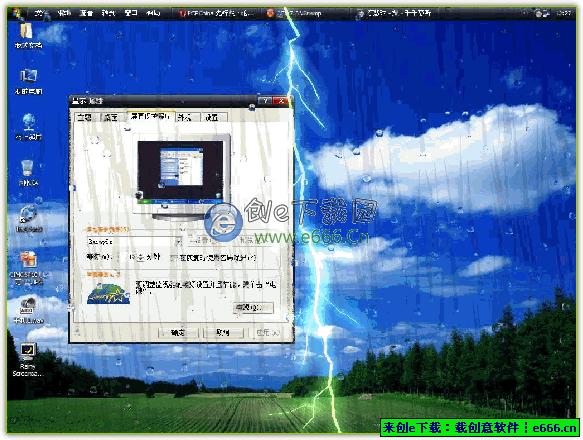Open the Recycle Bin desktop icon

click(x=28, y=173)
